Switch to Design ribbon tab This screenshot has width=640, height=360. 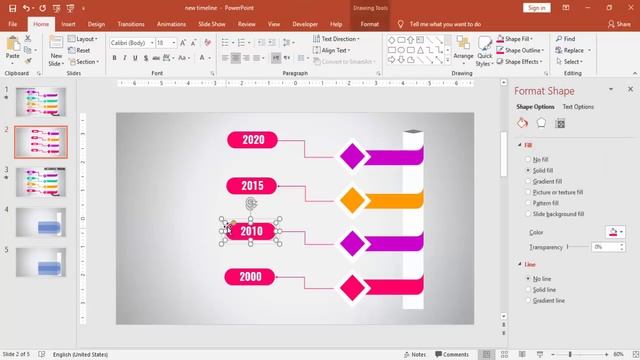pos(96,24)
